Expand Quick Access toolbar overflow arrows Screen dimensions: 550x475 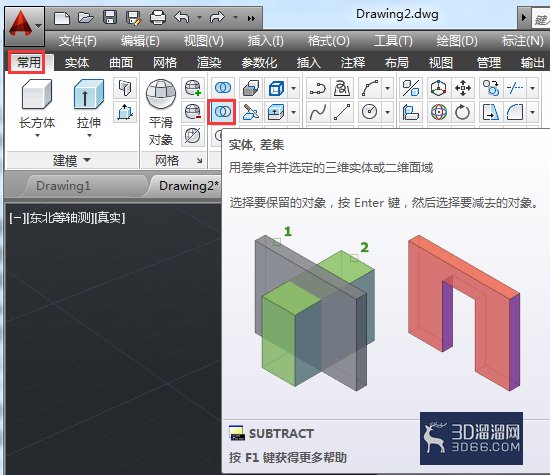click(x=251, y=18)
